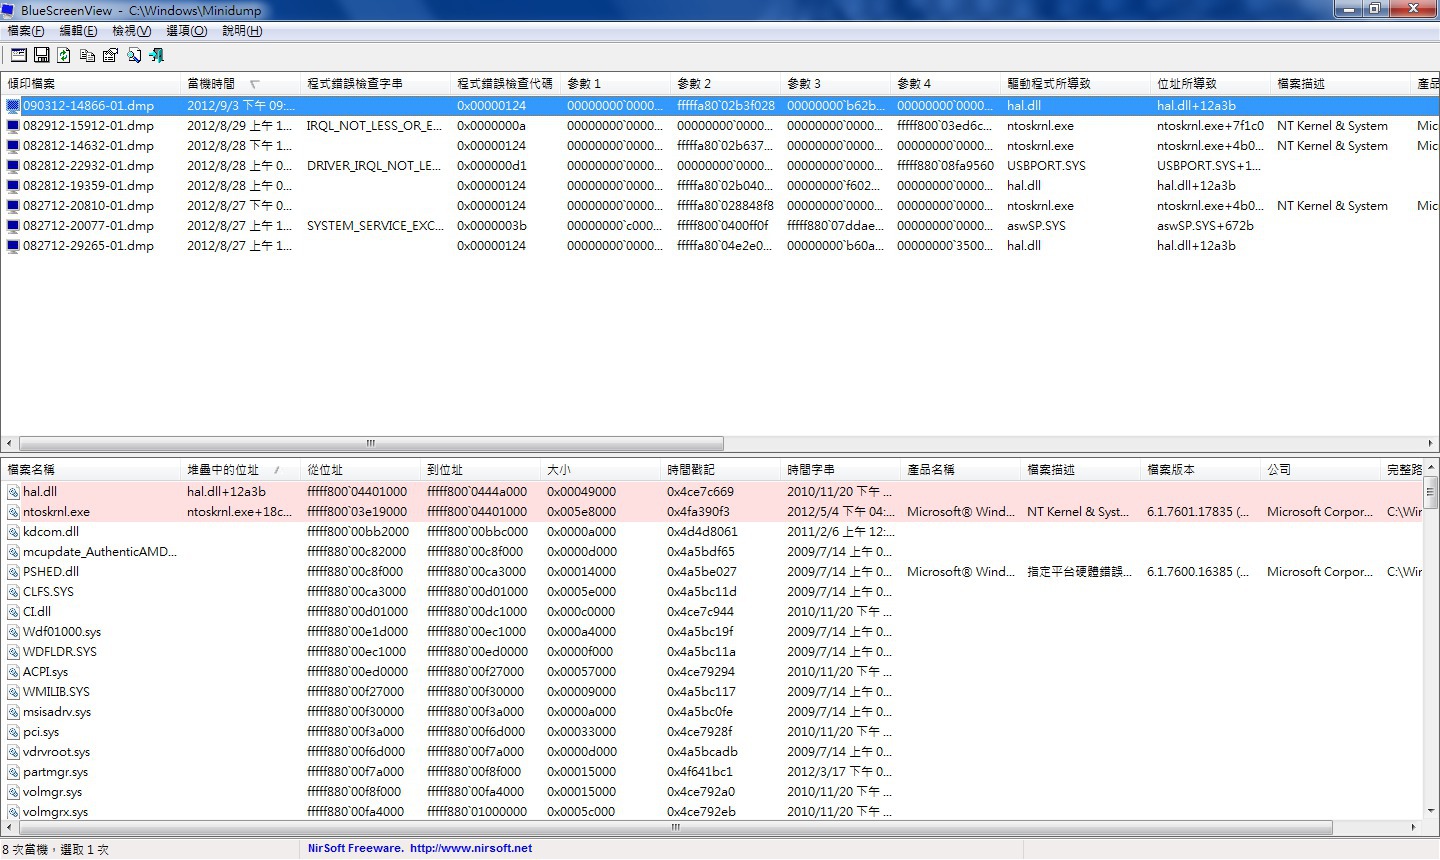Image resolution: width=1440 pixels, height=860 pixels.
Task: Open Advanced Options toolbar icon
Action: click(19, 55)
